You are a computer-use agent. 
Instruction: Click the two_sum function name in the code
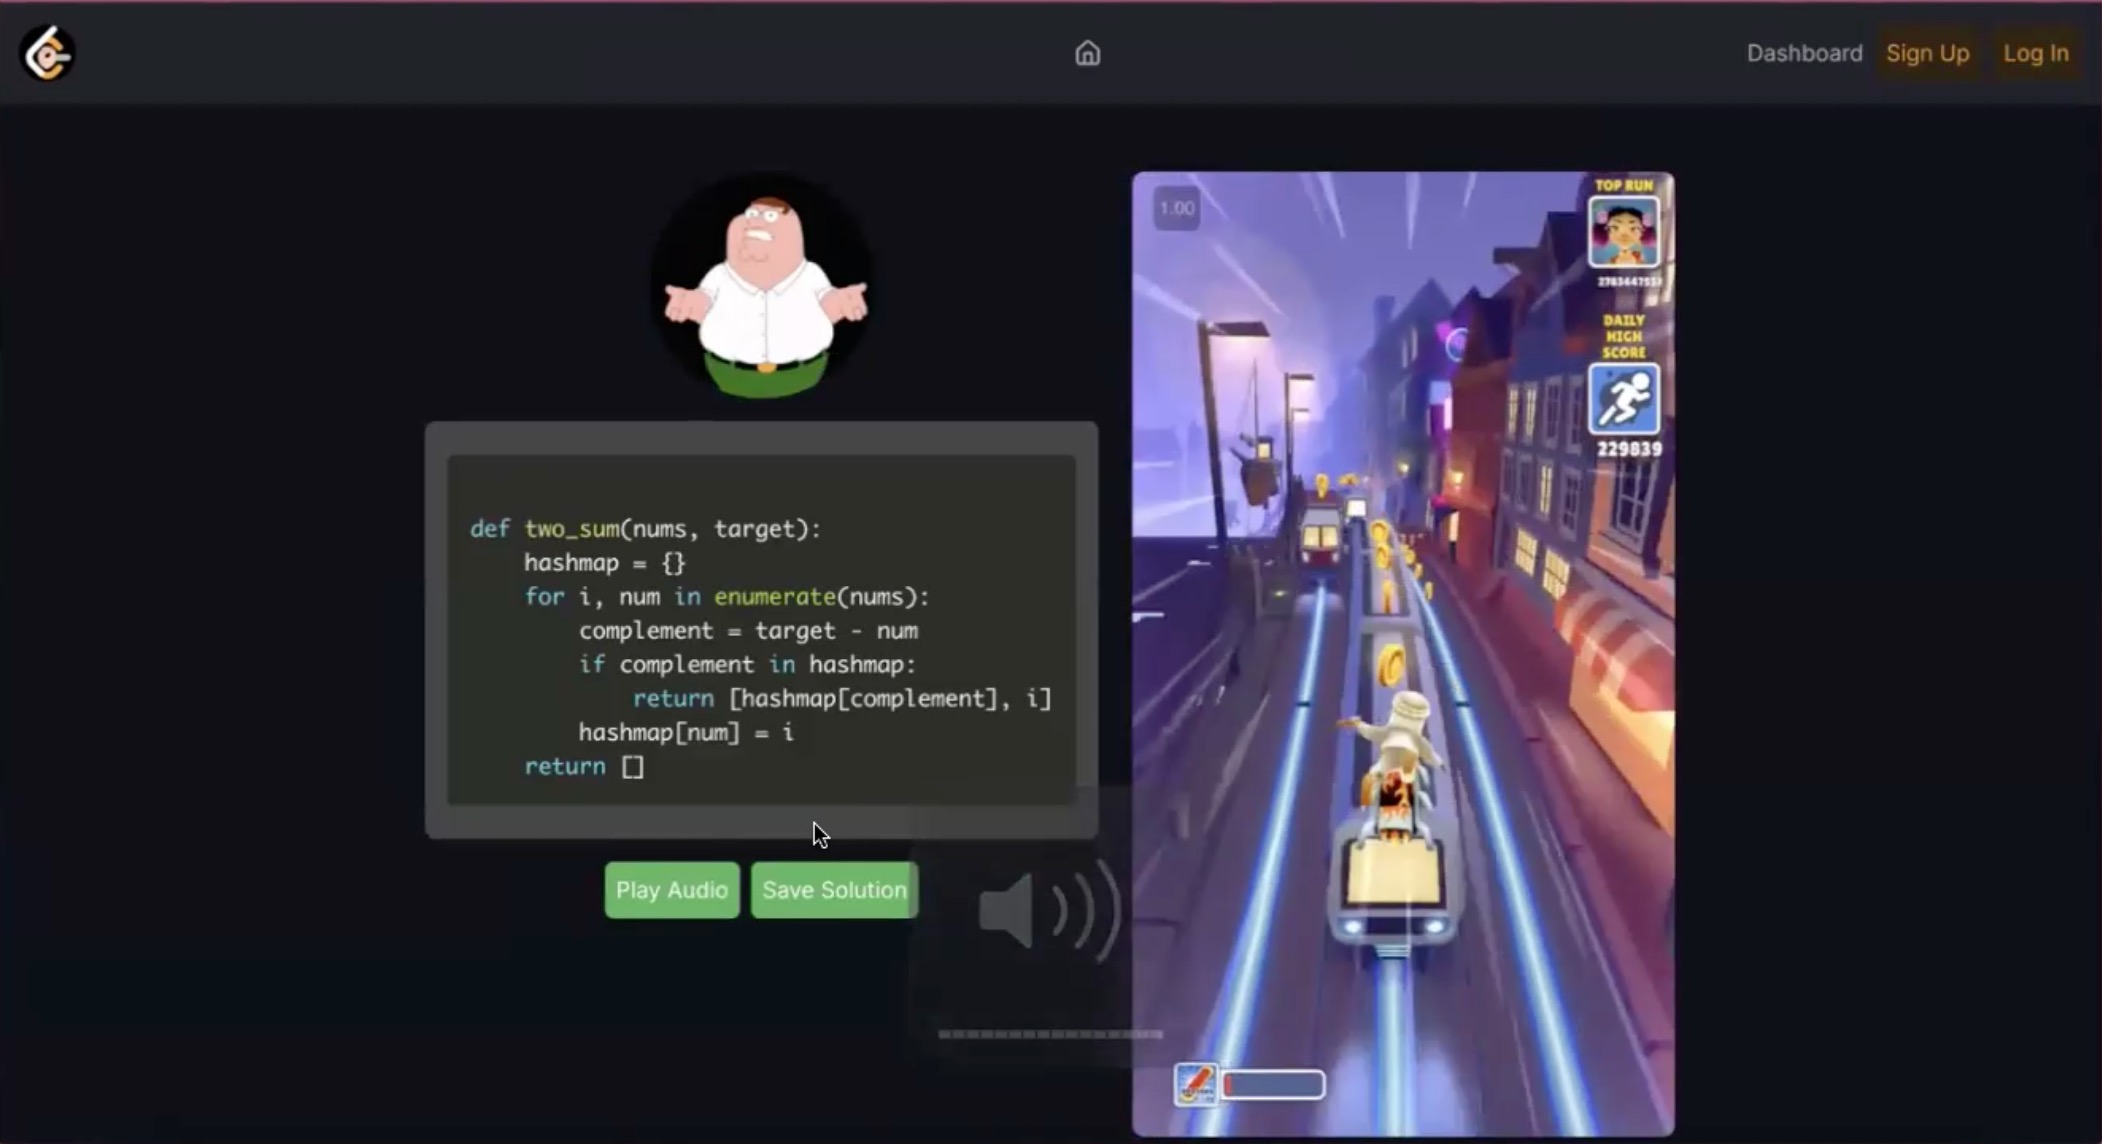(x=571, y=529)
